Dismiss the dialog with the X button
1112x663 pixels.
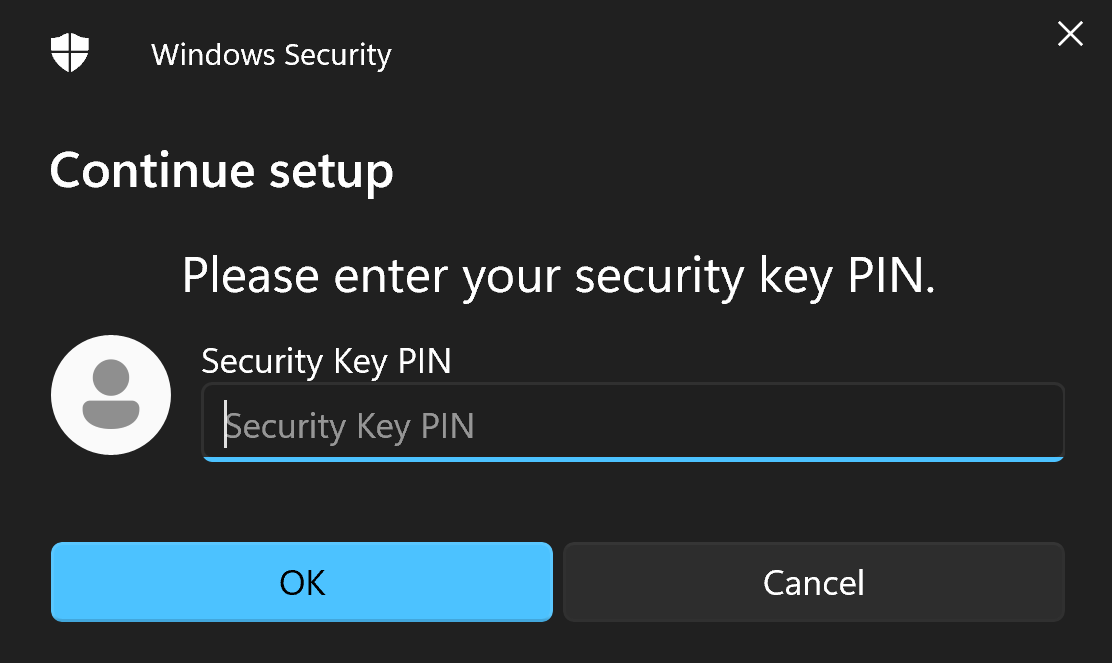[x=1070, y=33]
